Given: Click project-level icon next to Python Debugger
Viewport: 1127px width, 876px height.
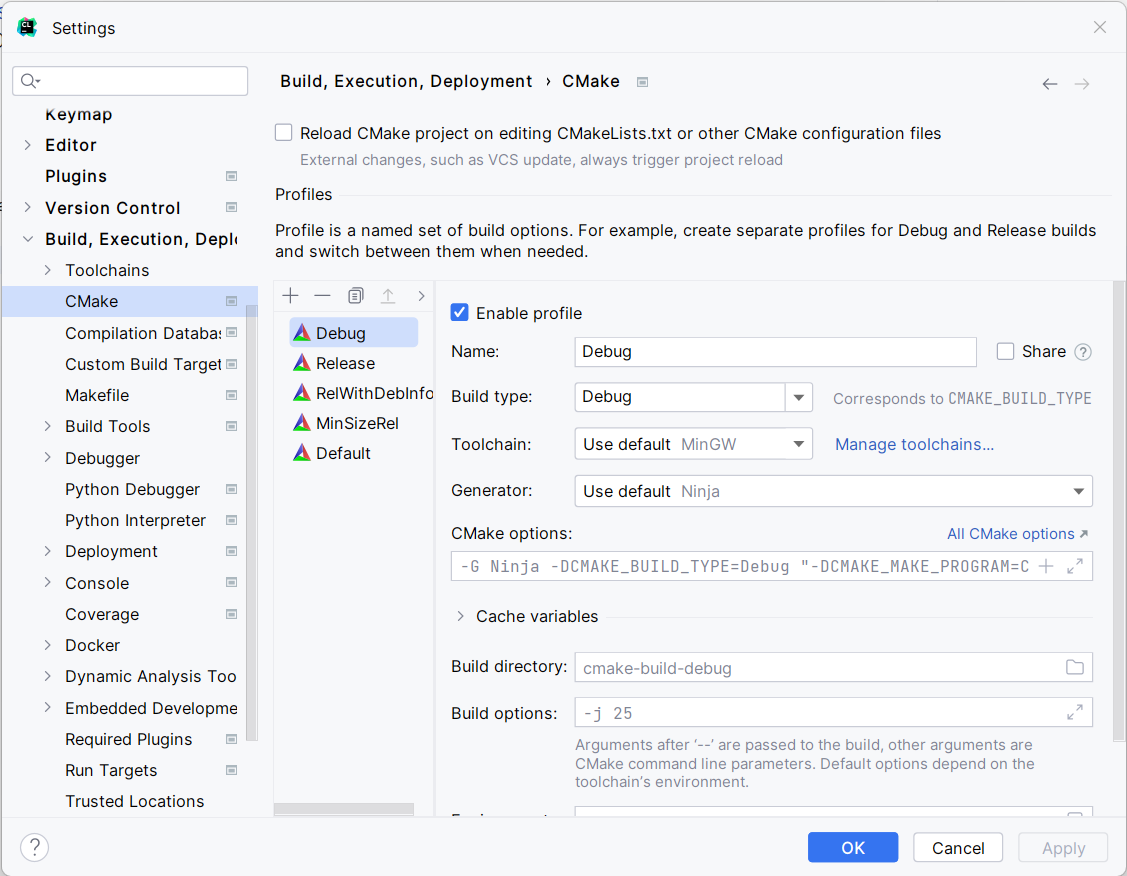Looking at the screenshot, I should coord(231,489).
